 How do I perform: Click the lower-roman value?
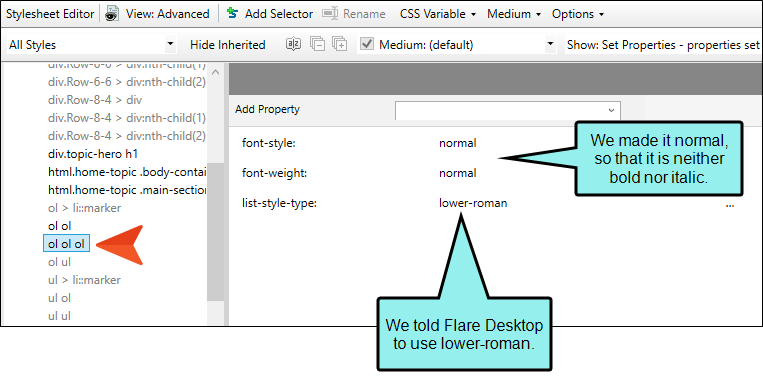[x=473, y=203]
